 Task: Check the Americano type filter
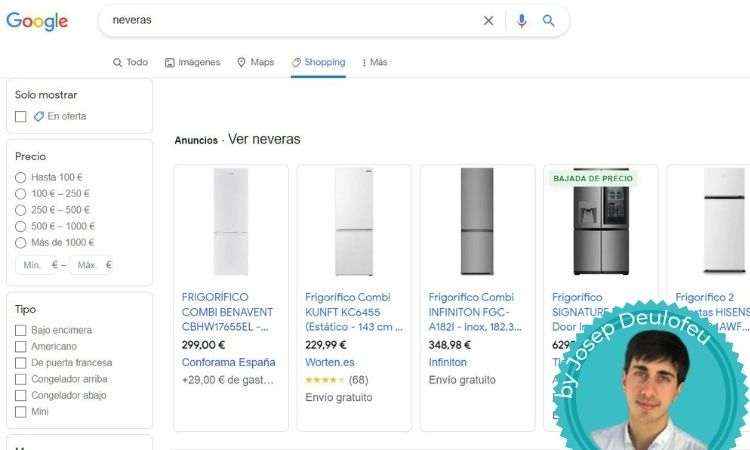[x=21, y=347]
